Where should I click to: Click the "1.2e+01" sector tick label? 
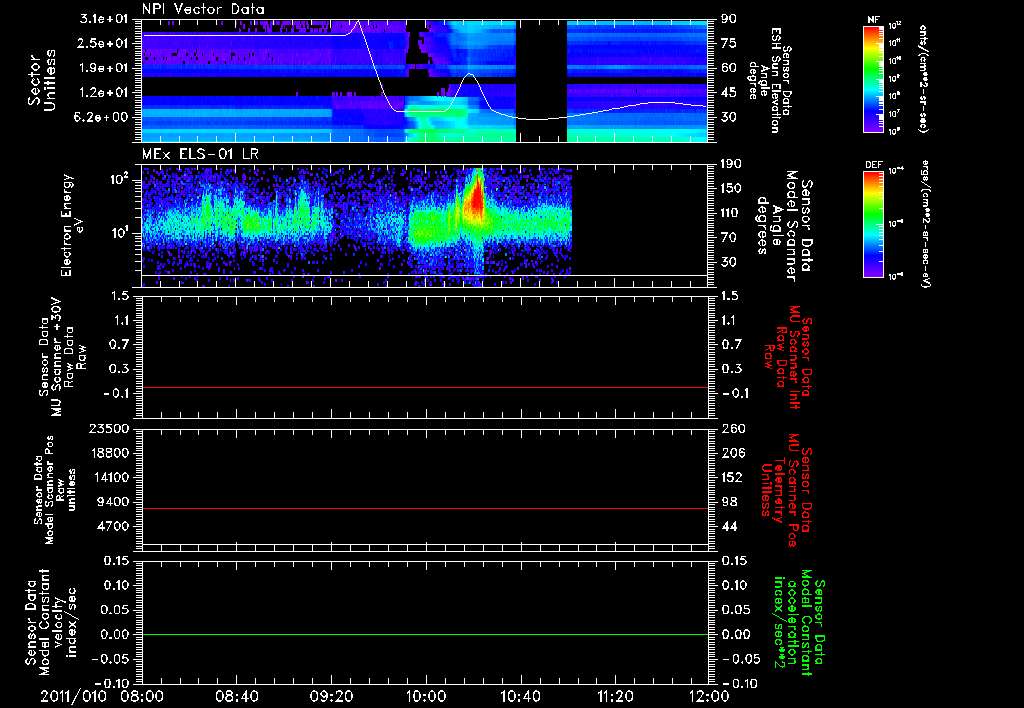[104, 93]
